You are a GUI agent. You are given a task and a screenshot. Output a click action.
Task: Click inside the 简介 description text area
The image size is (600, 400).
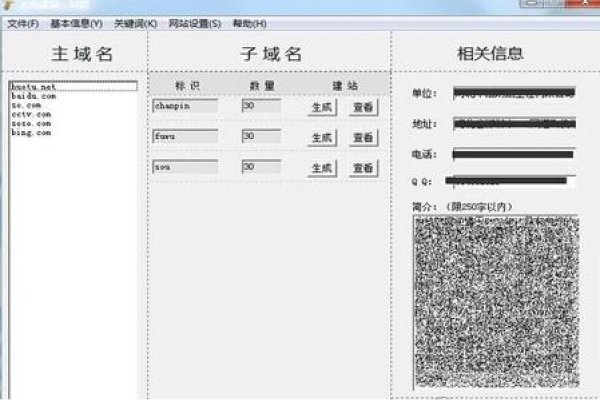[x=494, y=300]
